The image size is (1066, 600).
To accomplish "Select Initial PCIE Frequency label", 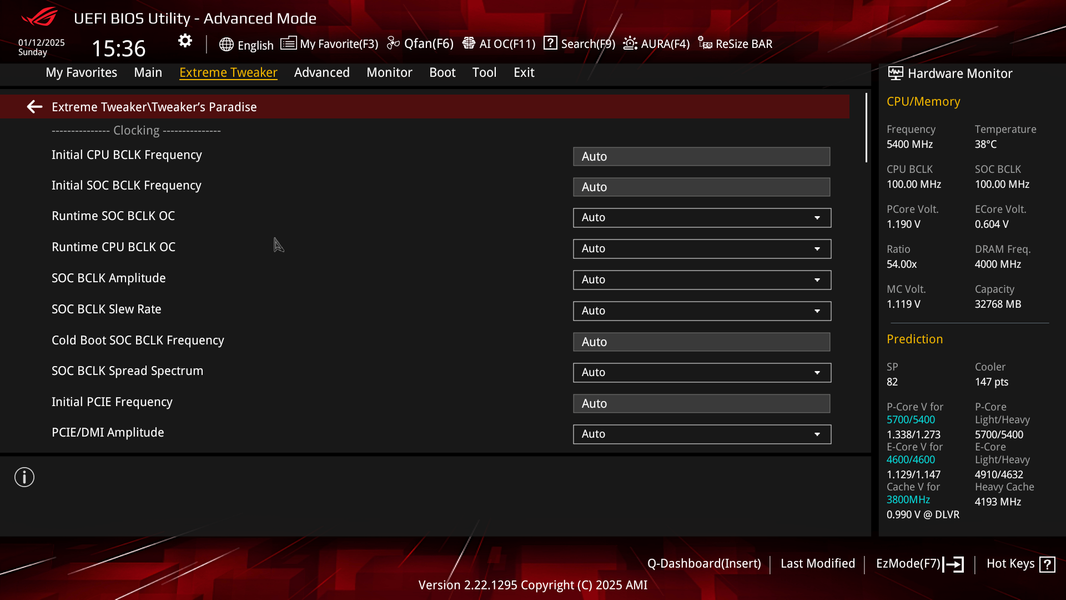I will (112, 402).
